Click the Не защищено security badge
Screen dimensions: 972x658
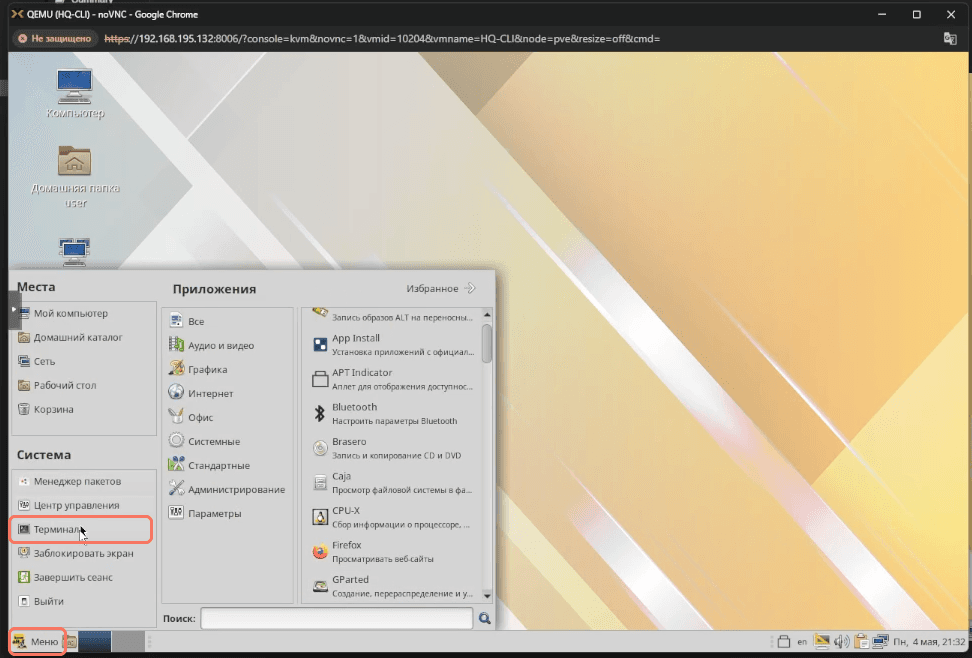[55, 38]
